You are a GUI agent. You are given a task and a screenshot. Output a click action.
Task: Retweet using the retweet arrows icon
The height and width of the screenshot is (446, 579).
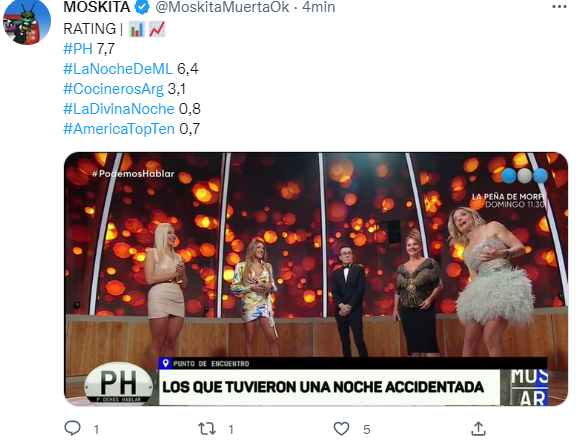pyautogui.click(x=207, y=429)
